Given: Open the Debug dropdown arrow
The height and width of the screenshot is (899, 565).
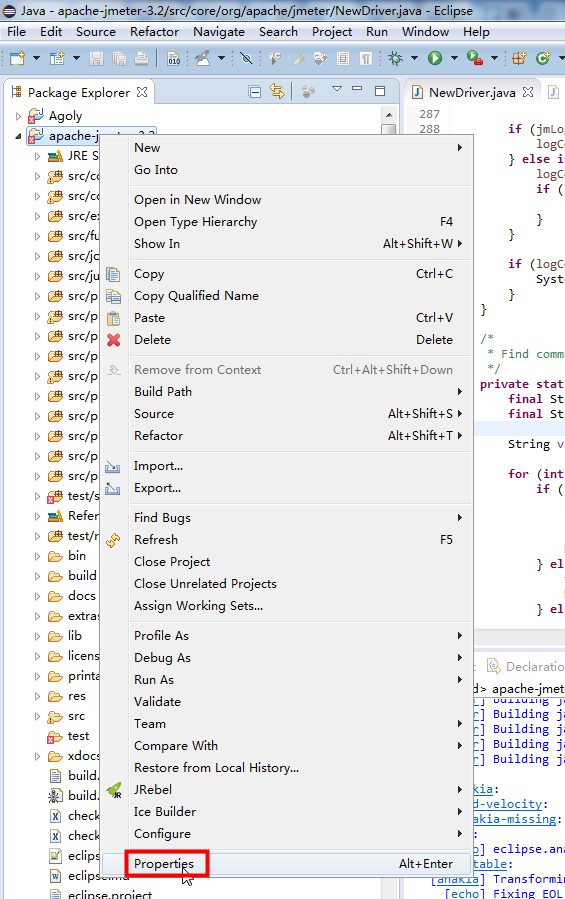Looking at the screenshot, I should coord(414,58).
